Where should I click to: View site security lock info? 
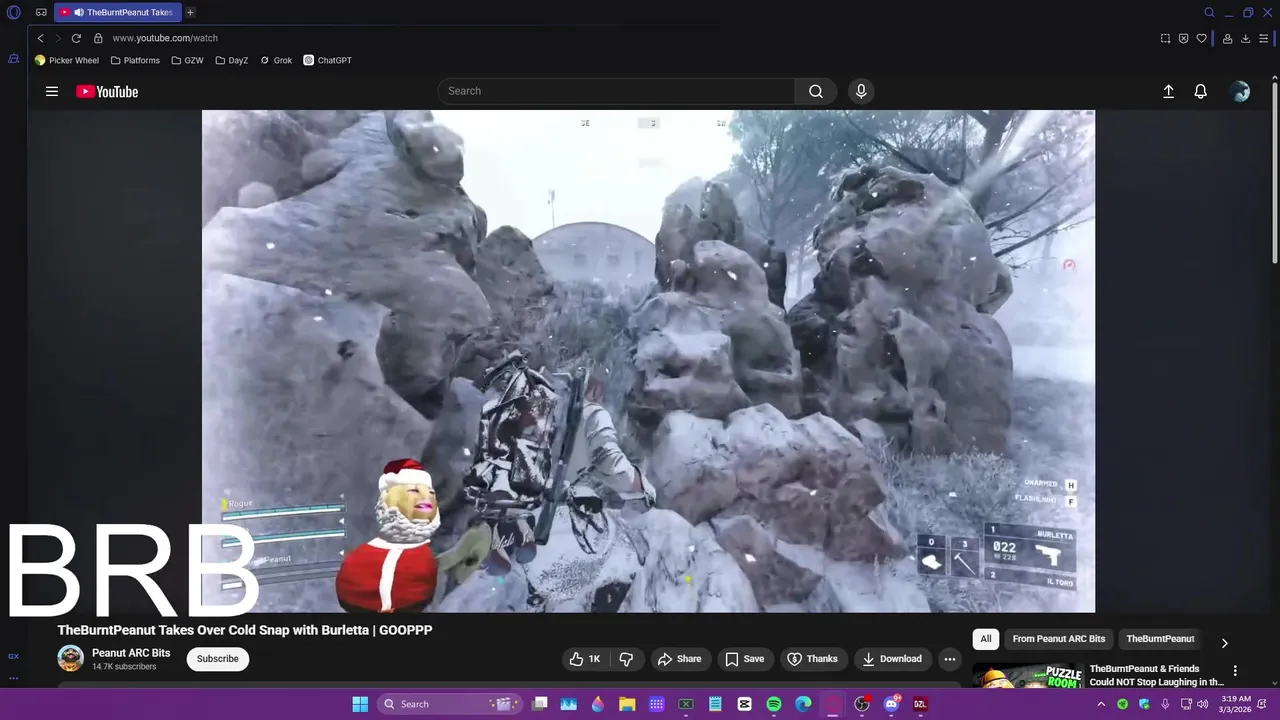coord(98,38)
